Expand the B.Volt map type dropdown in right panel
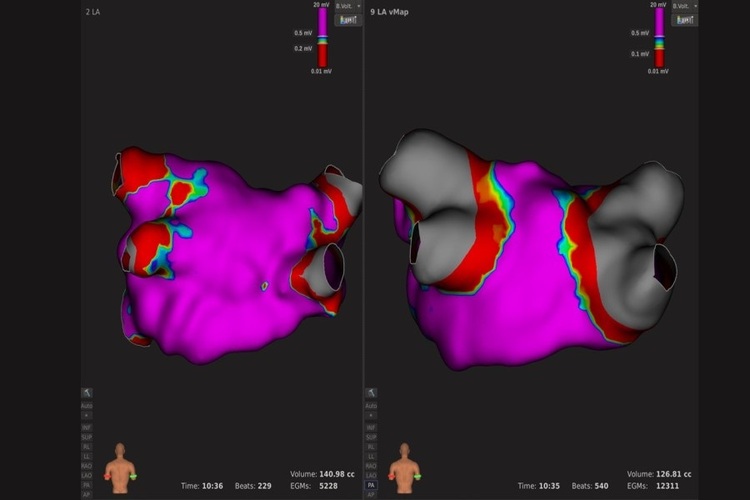The height and width of the screenshot is (500, 750). click(683, 6)
